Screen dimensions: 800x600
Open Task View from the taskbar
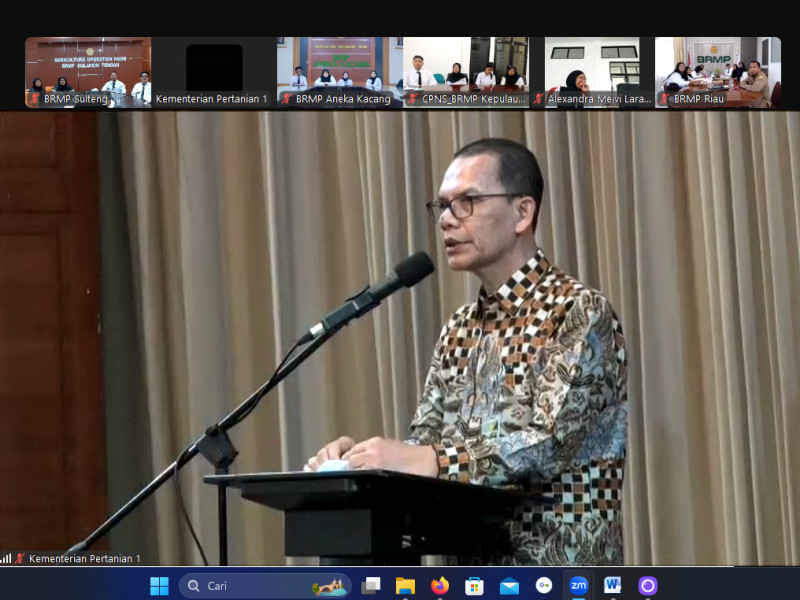(371, 586)
